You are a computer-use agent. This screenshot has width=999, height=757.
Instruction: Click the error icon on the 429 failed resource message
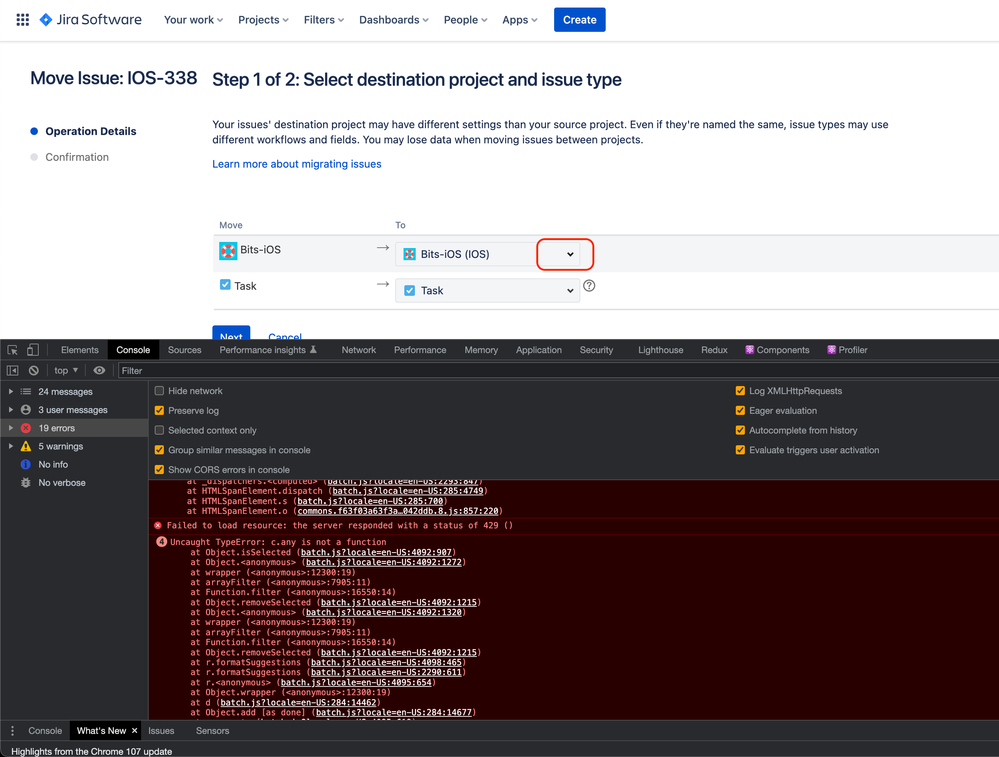tap(158, 526)
